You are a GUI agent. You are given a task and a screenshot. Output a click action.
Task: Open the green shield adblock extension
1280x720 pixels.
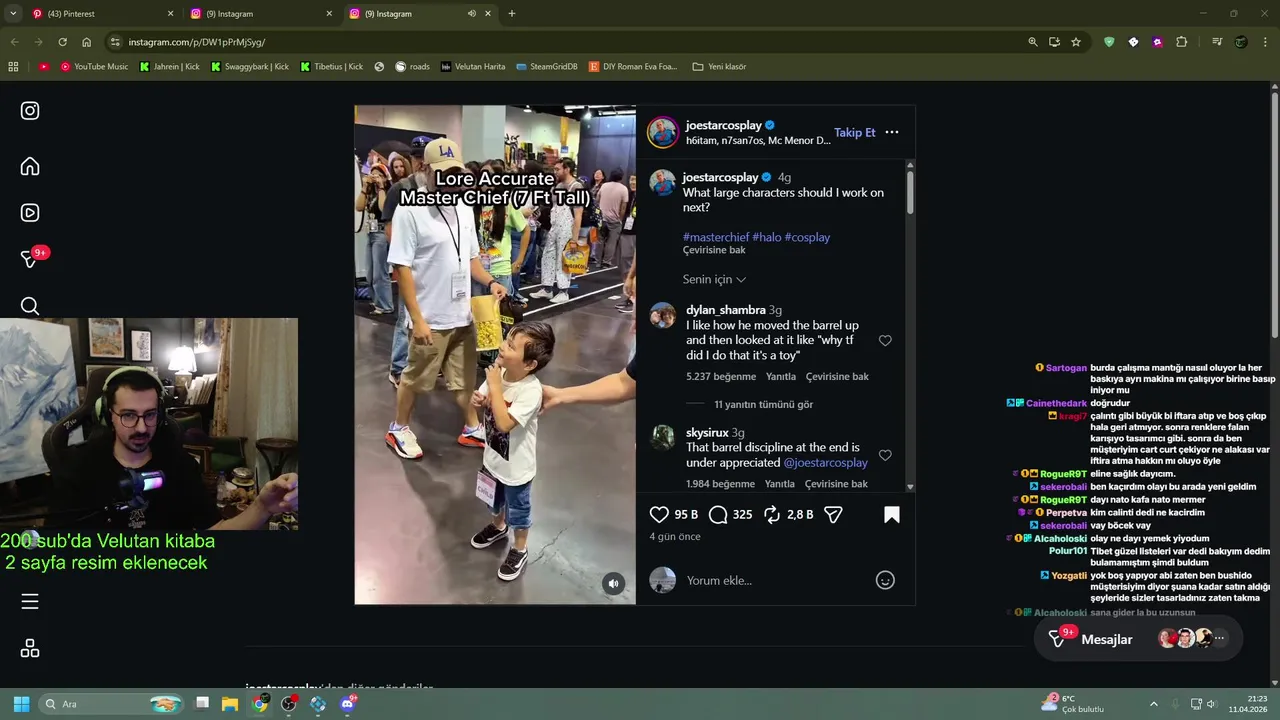pyautogui.click(x=1109, y=42)
